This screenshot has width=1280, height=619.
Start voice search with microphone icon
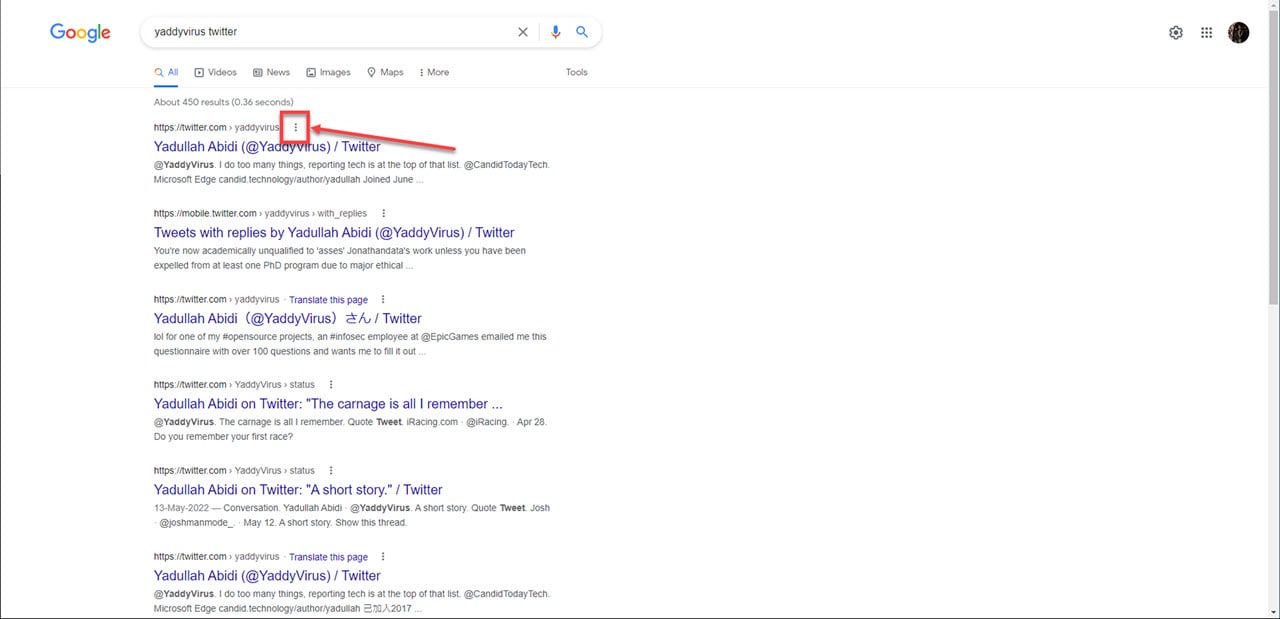[556, 32]
